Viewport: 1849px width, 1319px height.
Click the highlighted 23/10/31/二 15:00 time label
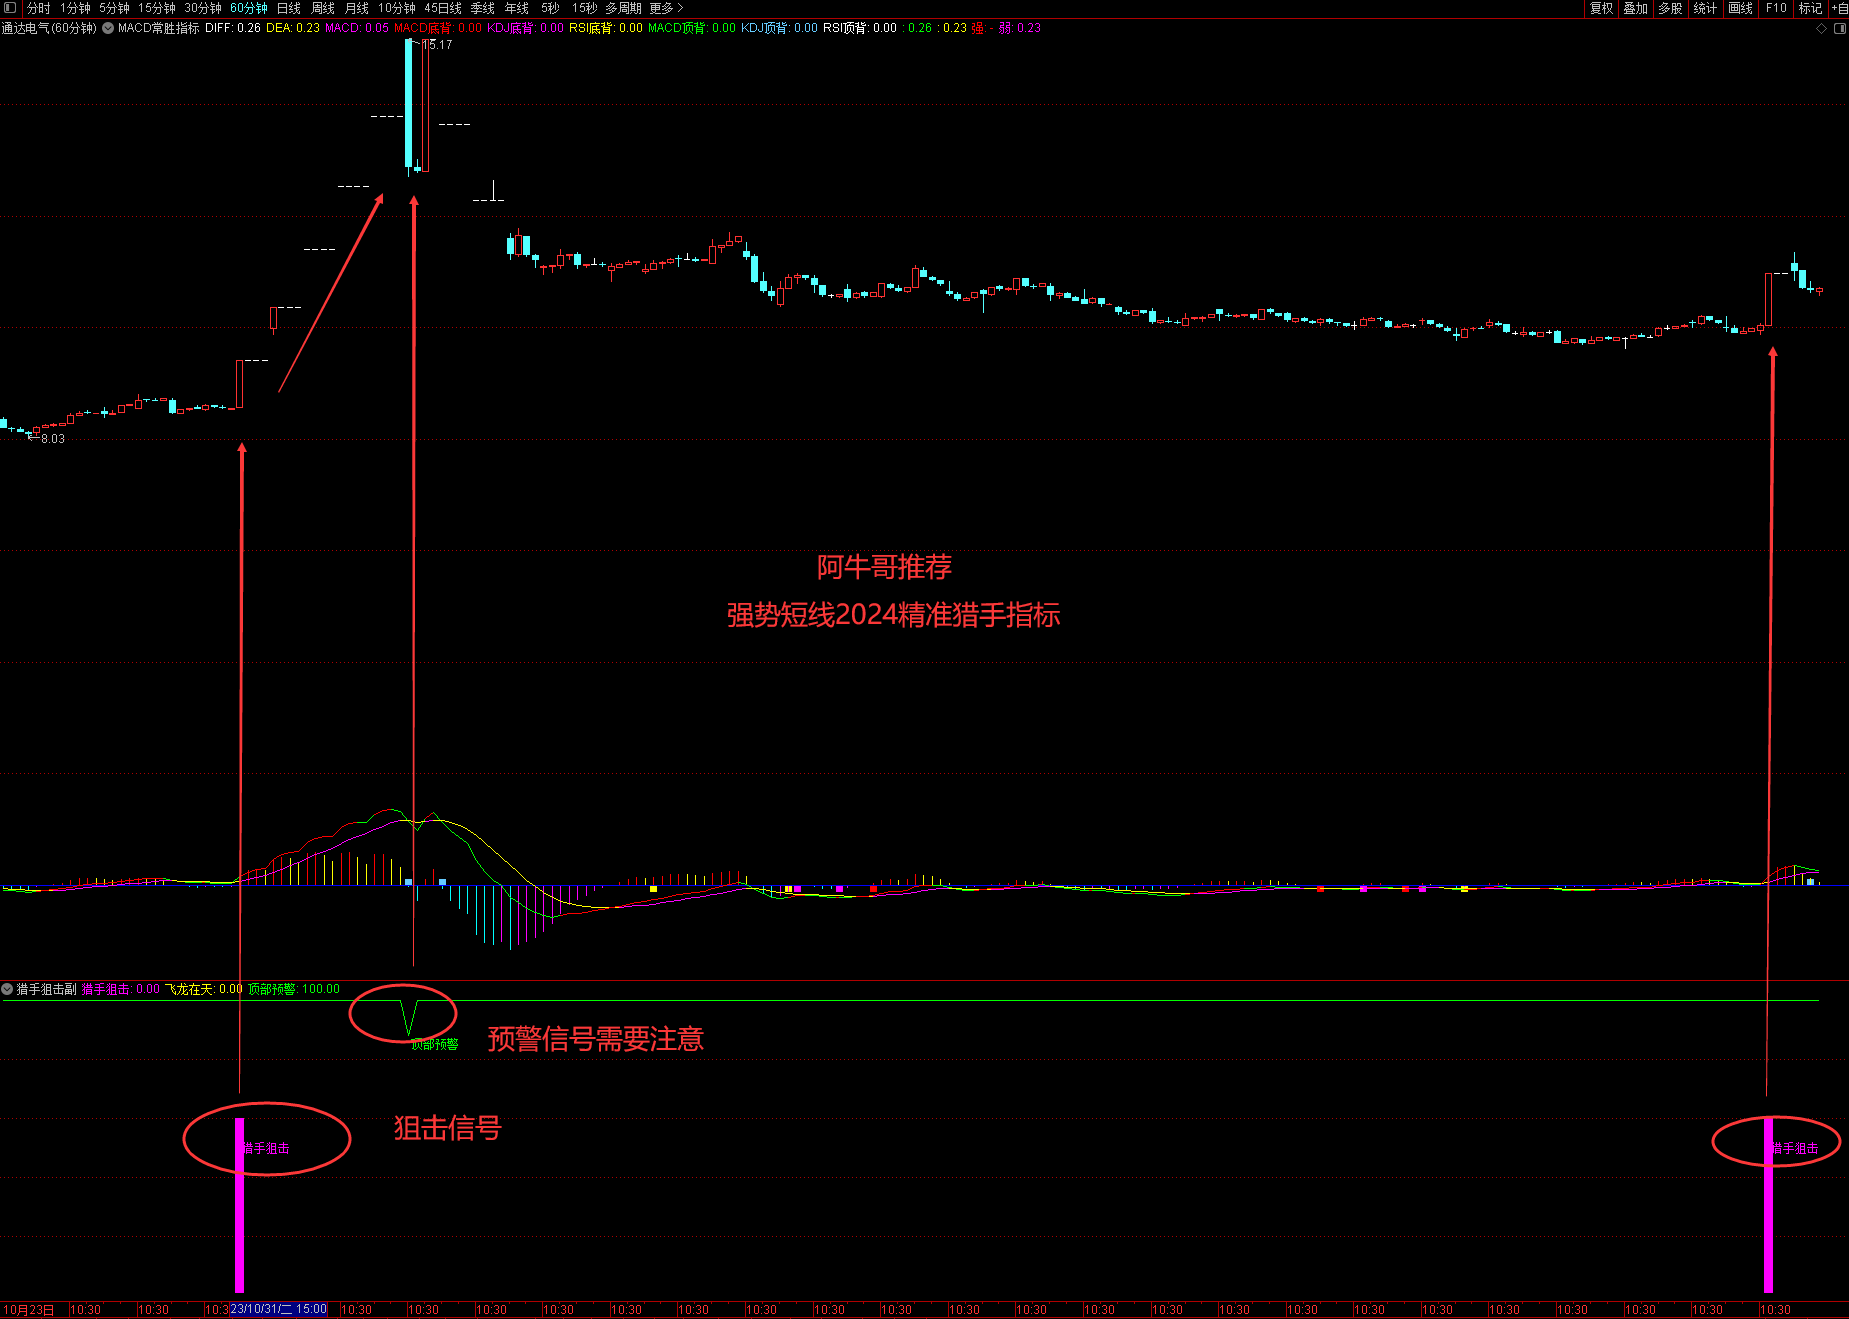pyautogui.click(x=279, y=1309)
